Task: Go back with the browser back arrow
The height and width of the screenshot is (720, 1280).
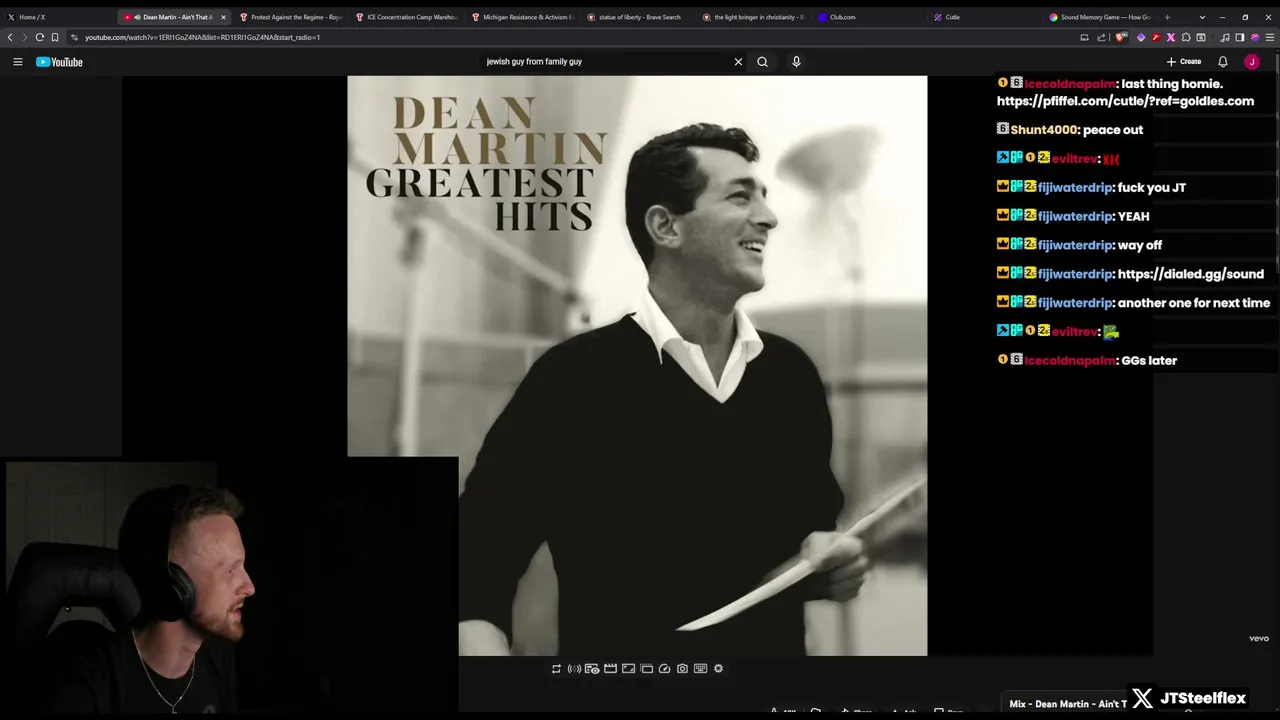Action: (x=10, y=37)
